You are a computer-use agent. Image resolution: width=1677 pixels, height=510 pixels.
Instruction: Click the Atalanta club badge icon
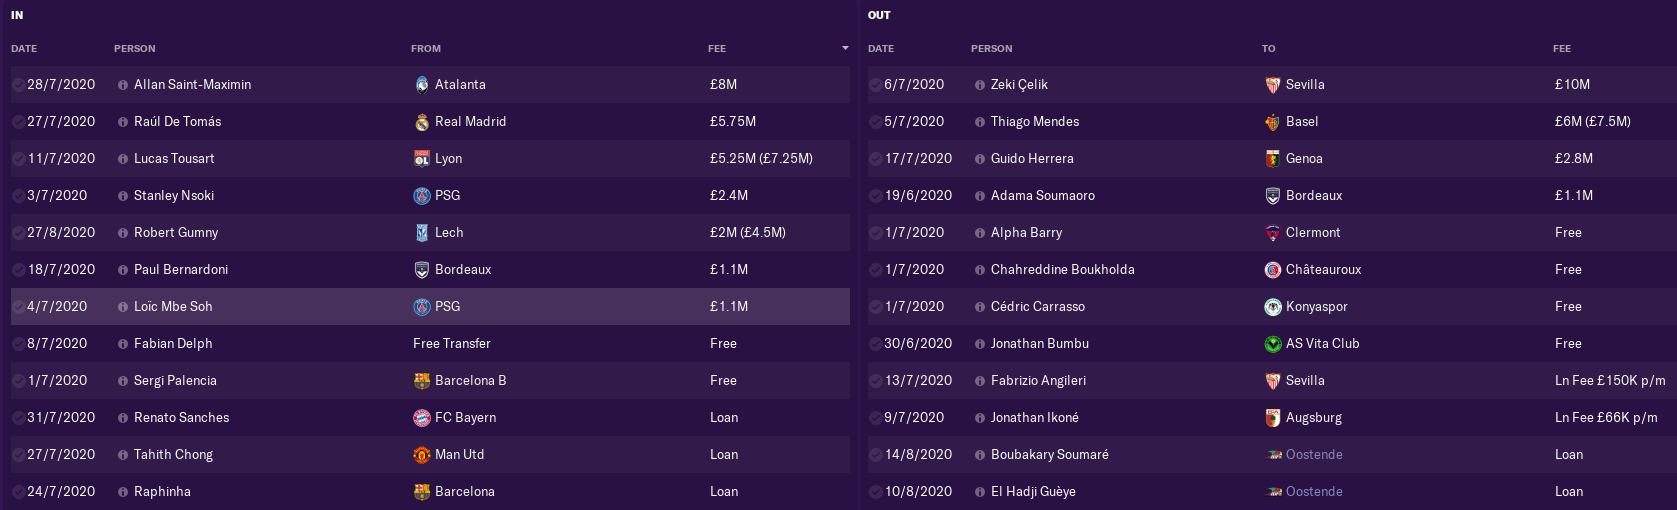(422, 85)
